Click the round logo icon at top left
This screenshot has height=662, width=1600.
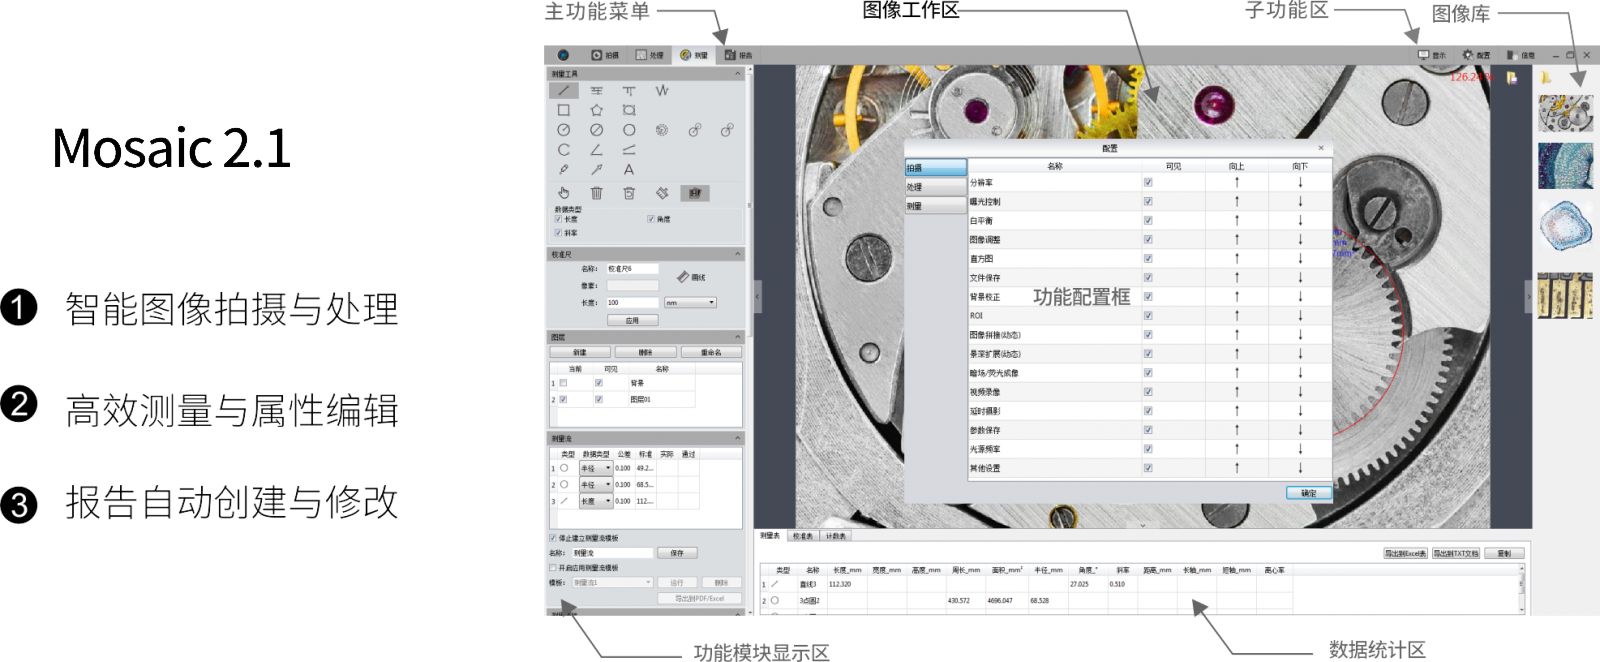click(563, 55)
